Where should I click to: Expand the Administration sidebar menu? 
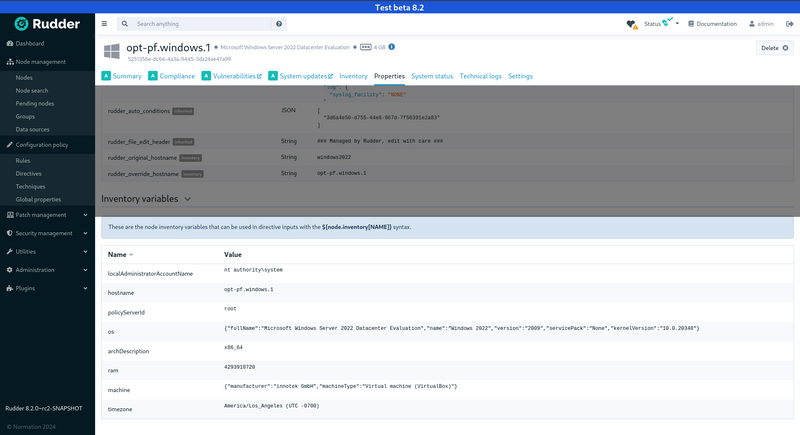coord(47,270)
